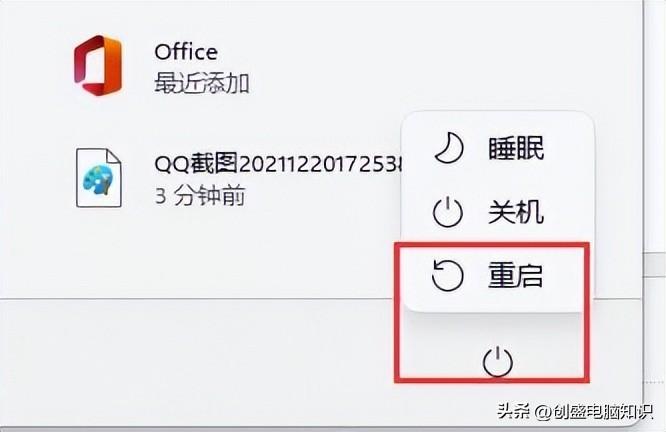
Task: Choose 关机 from the power menu
Action: point(497,212)
